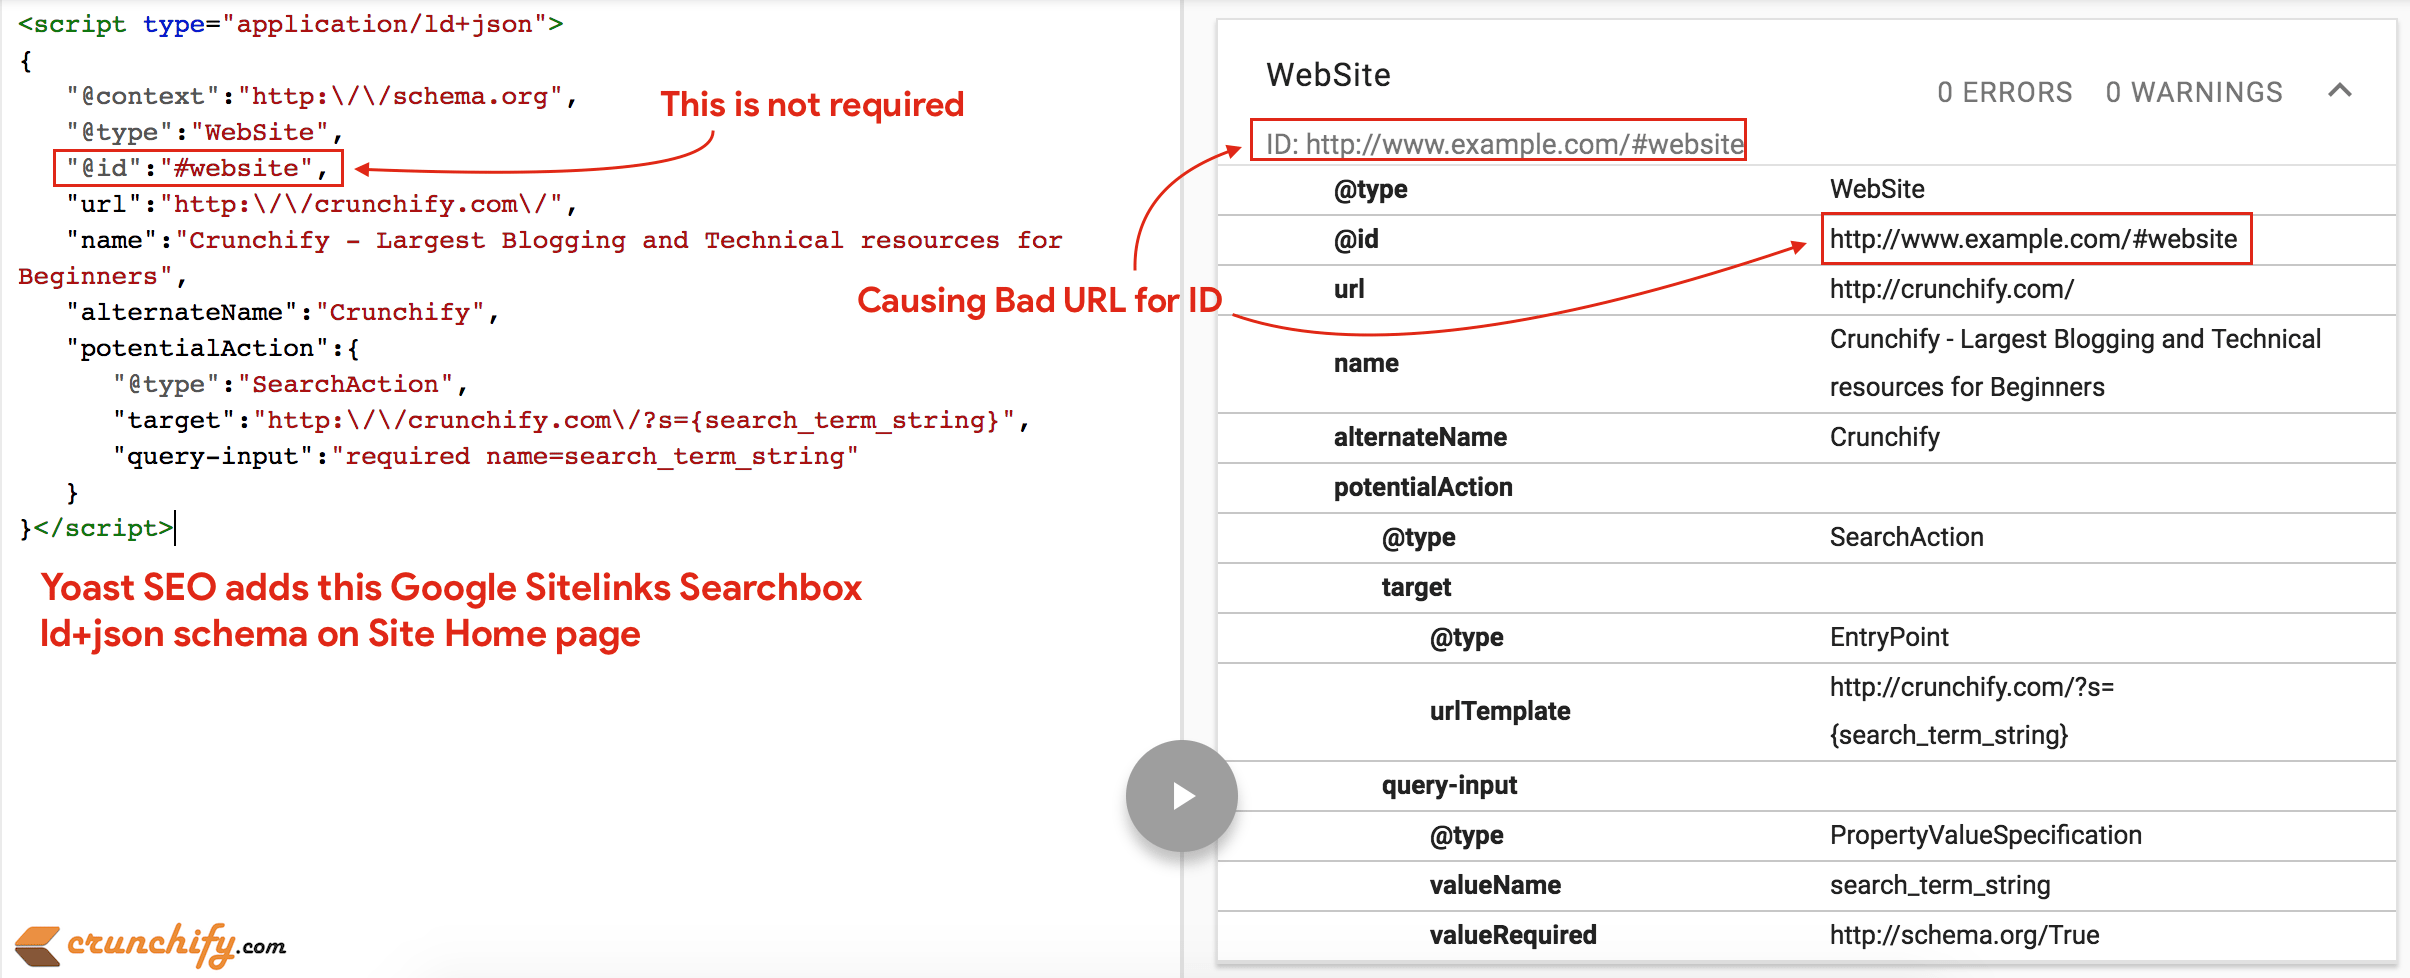Click the 0 ERRORS indicator
This screenshot has width=2410, height=978.
(x=2003, y=92)
